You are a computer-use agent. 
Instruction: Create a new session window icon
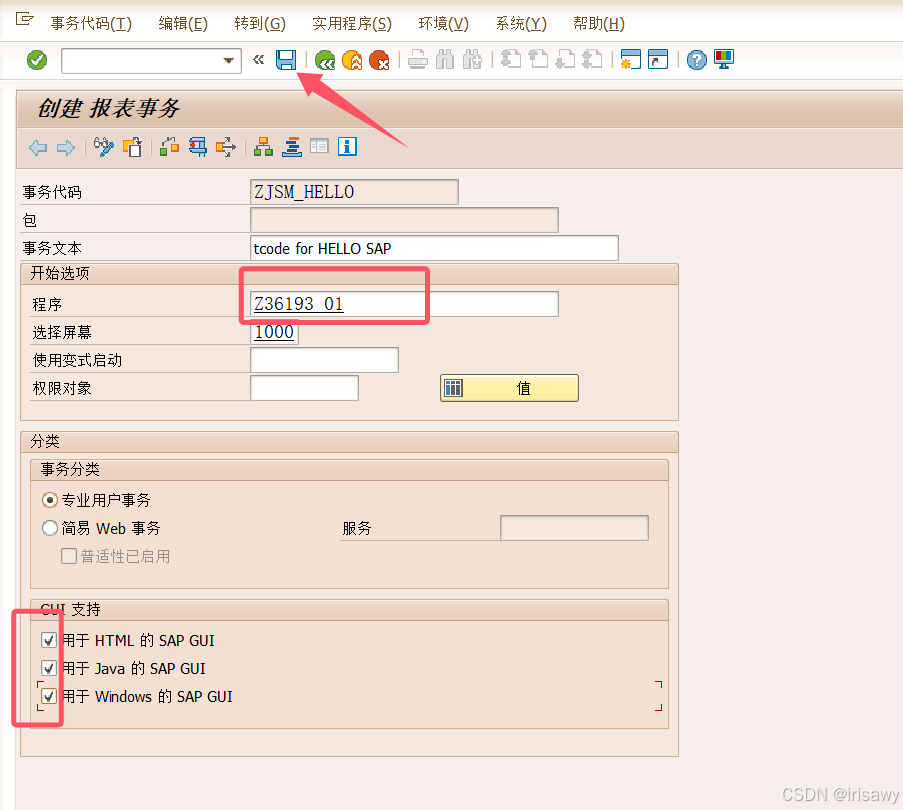(631, 60)
